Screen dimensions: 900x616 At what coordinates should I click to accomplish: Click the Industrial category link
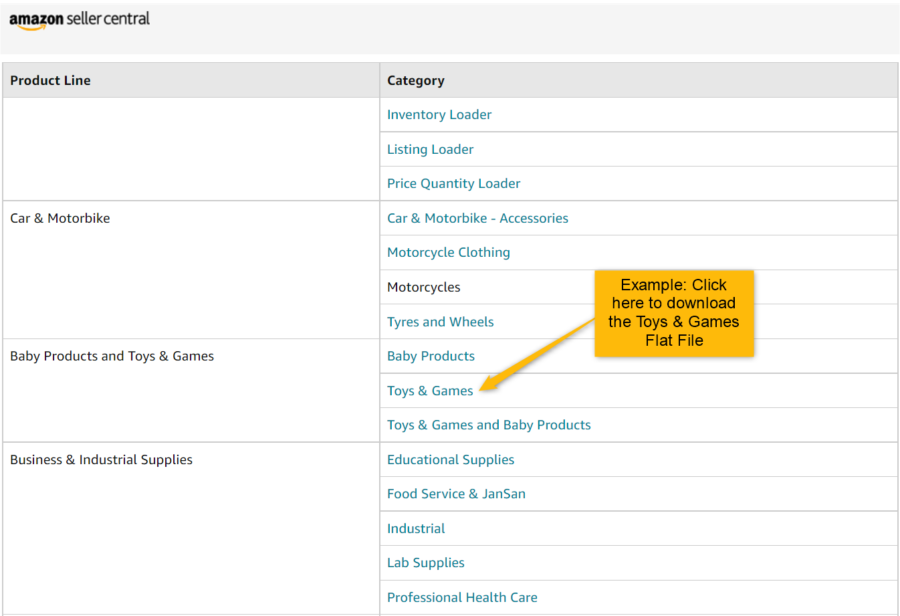(416, 528)
